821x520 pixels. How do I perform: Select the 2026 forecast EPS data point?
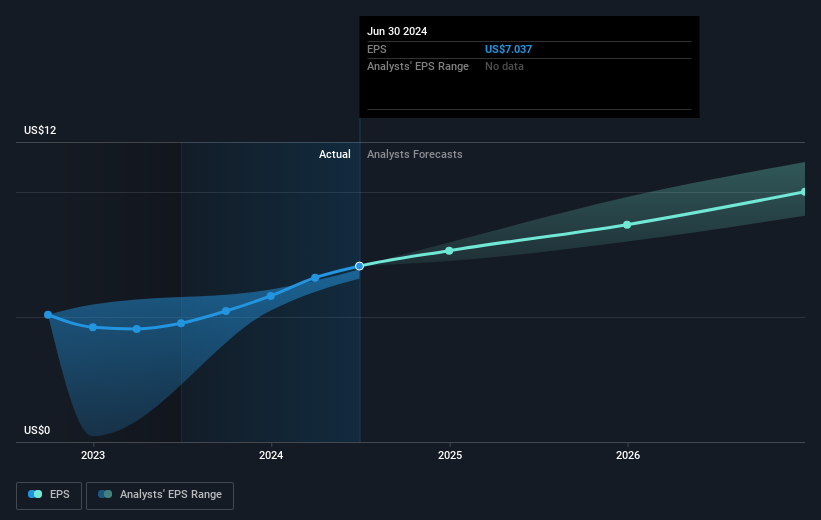tap(627, 225)
